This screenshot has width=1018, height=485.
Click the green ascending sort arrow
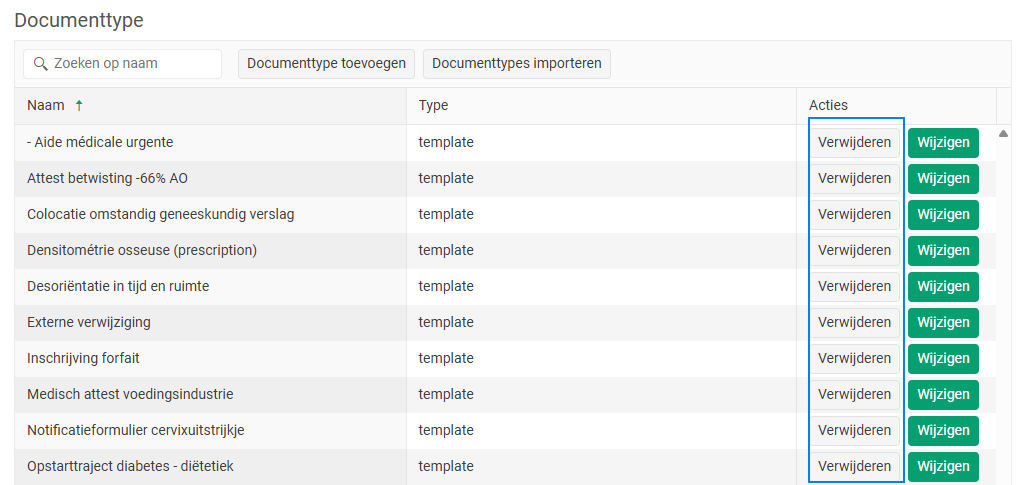(79, 106)
